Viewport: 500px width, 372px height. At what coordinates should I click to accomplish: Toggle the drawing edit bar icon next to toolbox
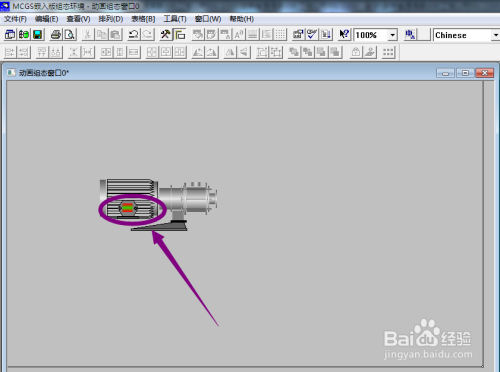tap(179, 34)
